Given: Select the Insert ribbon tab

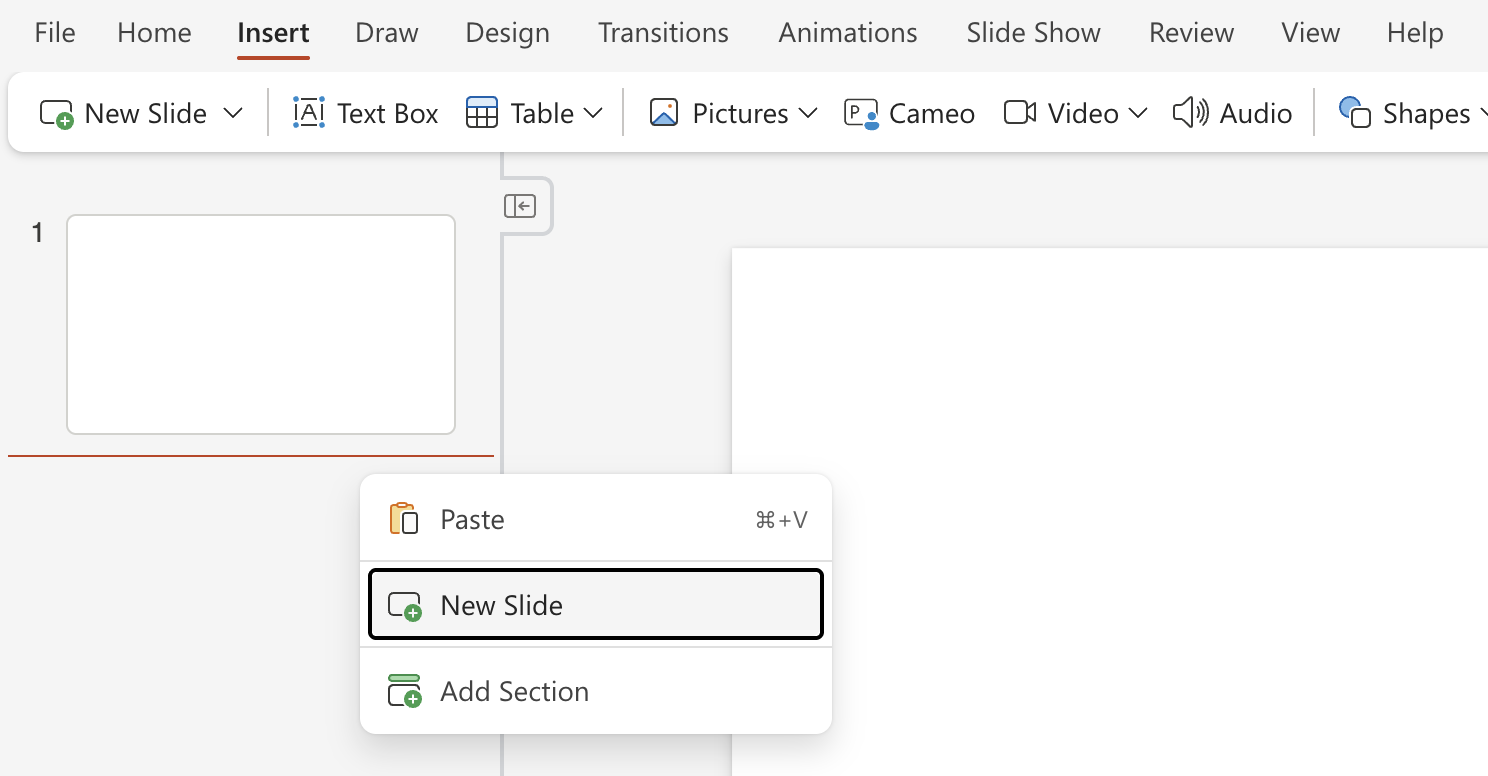Looking at the screenshot, I should tap(273, 33).
